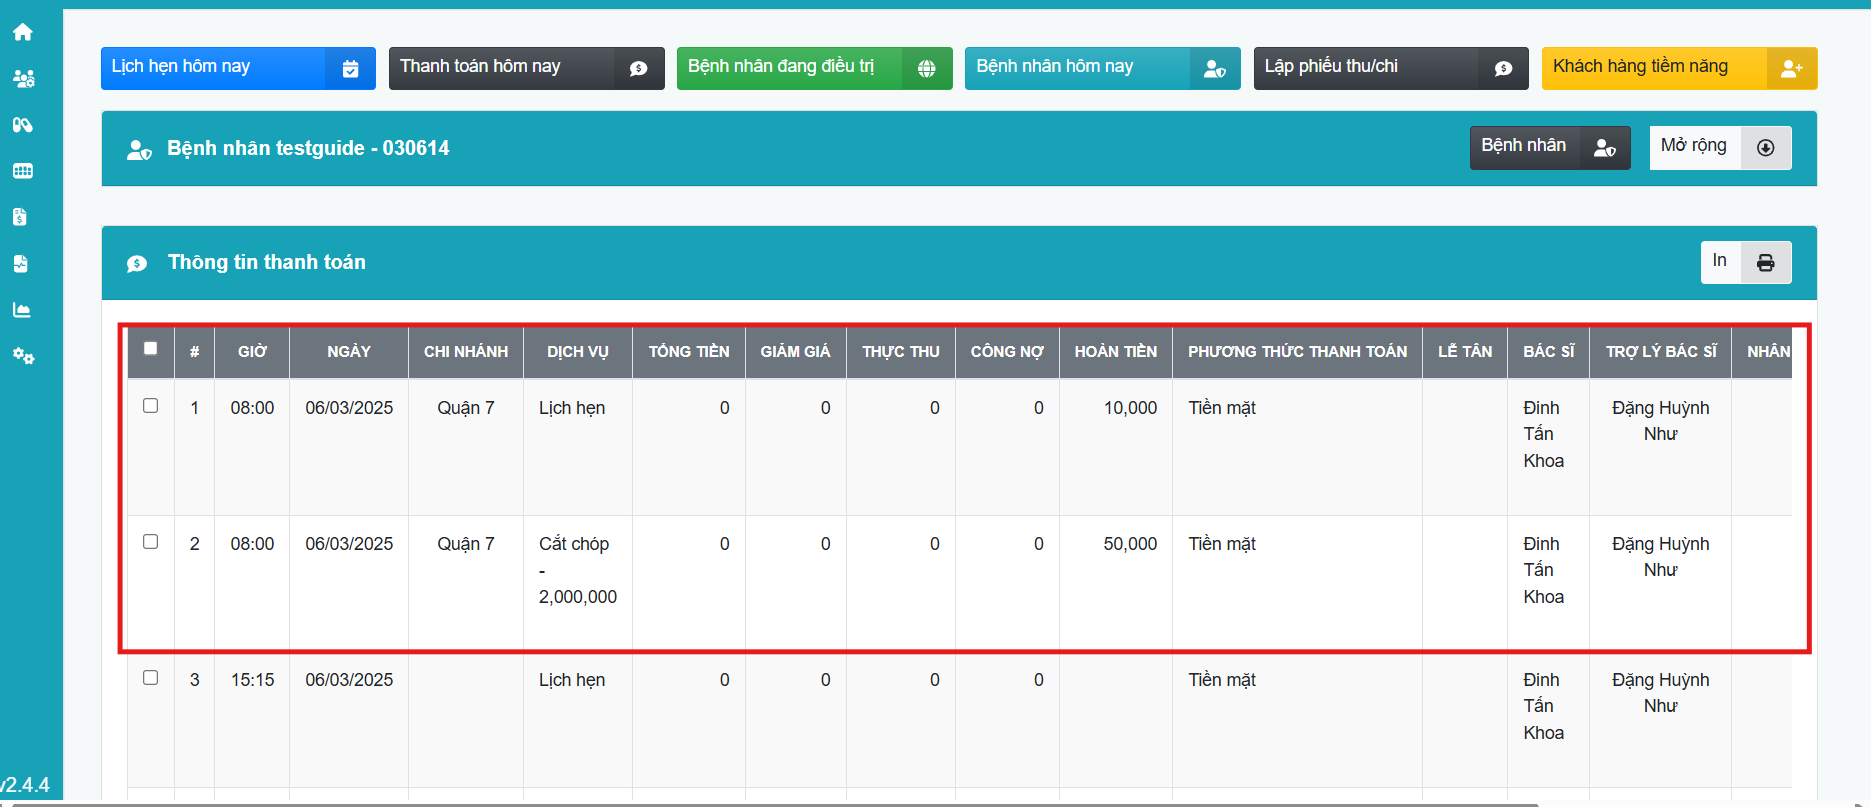The width and height of the screenshot is (1871, 807).
Task: Toggle the select-all checkbox in the table header
Action: (x=151, y=349)
